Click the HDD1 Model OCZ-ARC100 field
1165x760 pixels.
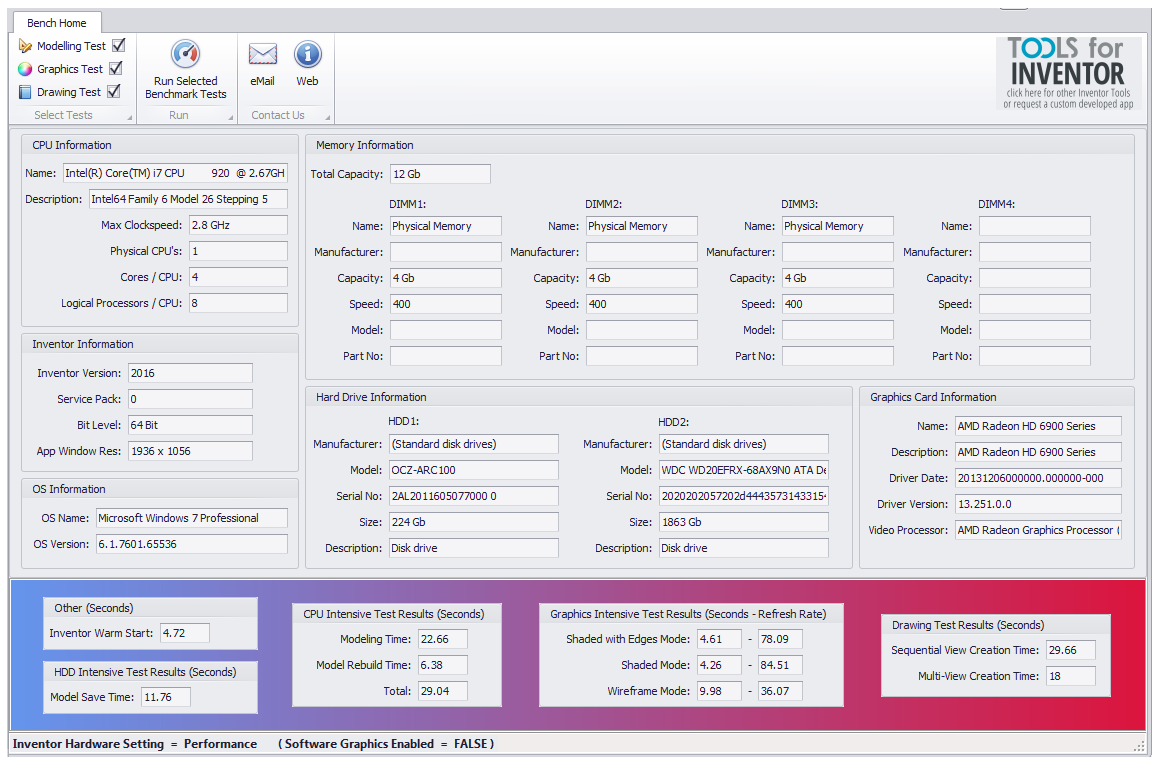[x=474, y=470]
